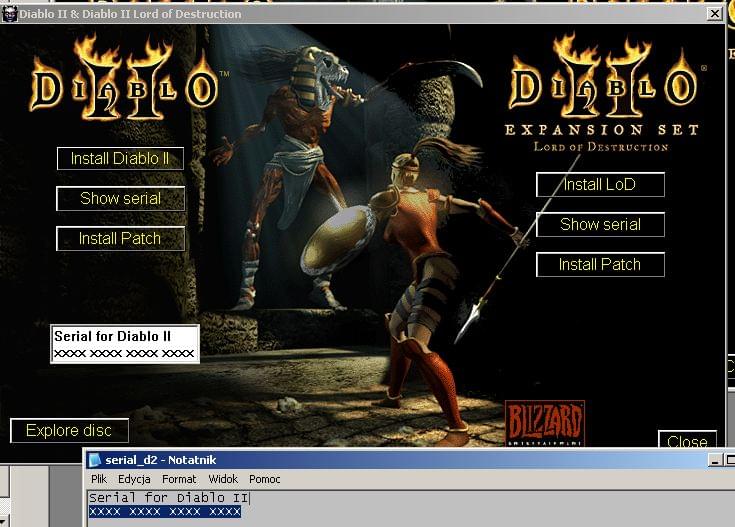Image resolution: width=735 pixels, height=527 pixels.
Task: Click 'Serial for Diablo II' label in launcher box
Action: point(112,336)
